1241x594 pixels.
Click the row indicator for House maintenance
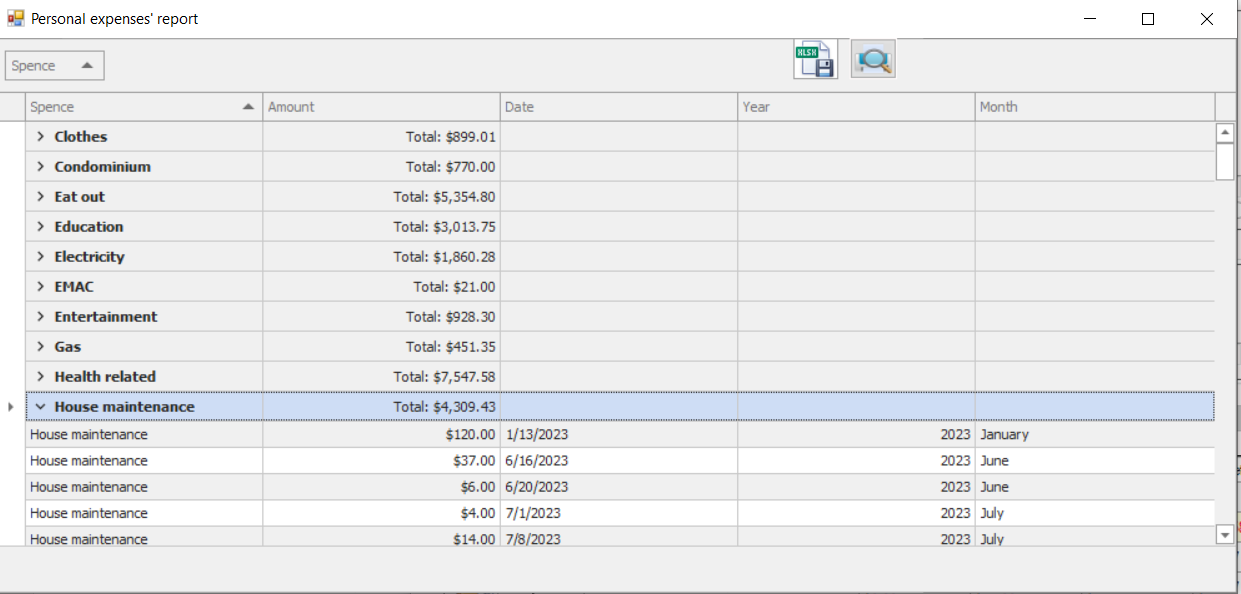click(12, 407)
